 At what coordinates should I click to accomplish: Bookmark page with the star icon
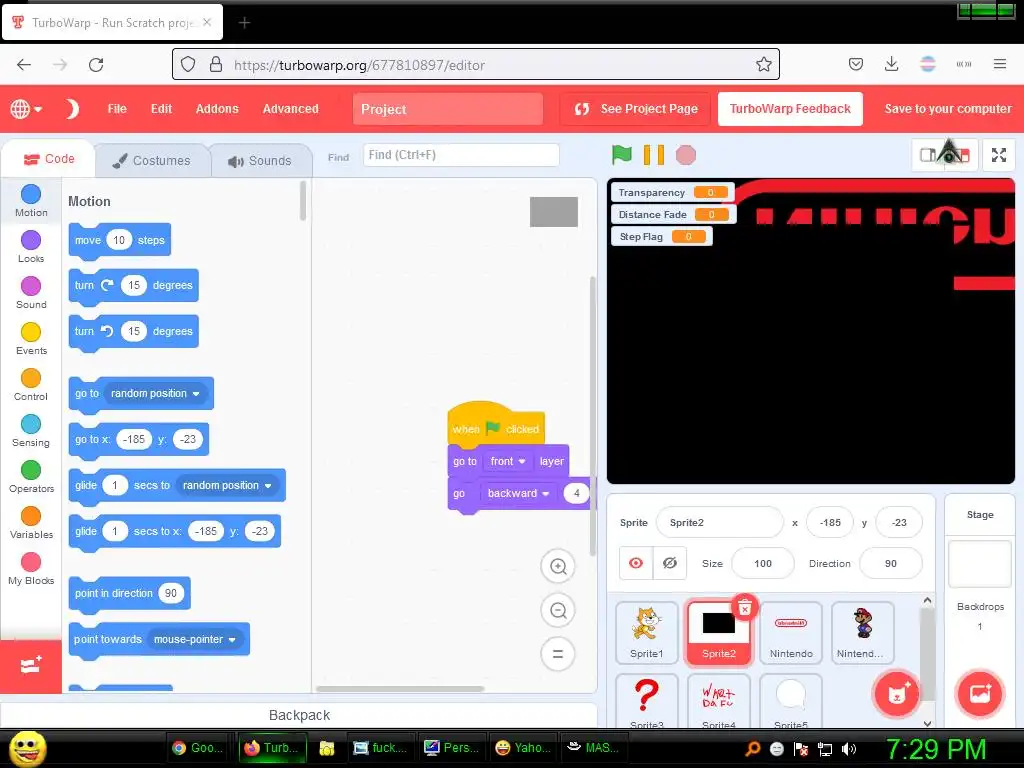(763, 64)
